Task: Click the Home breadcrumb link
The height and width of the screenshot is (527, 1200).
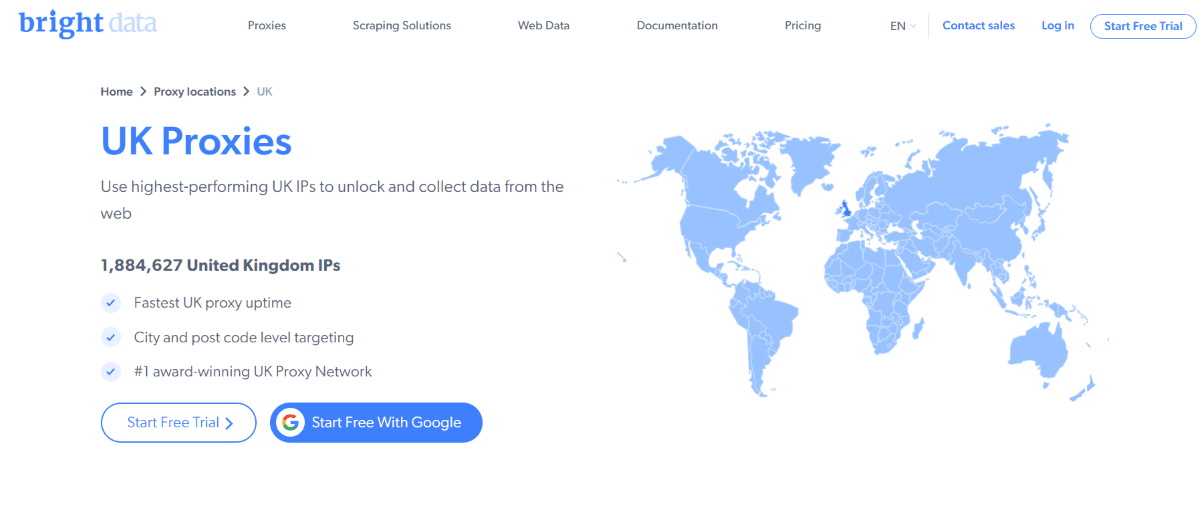Action: (116, 92)
